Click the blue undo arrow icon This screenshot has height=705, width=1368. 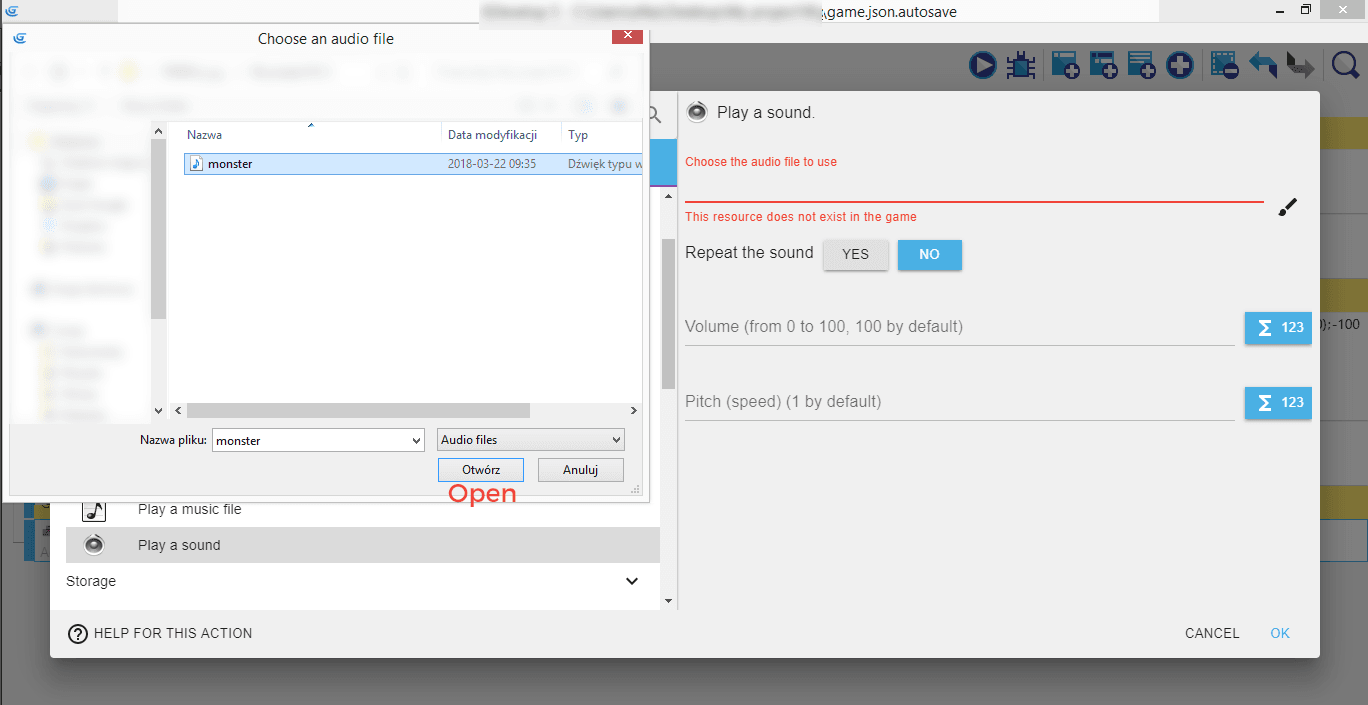click(x=1263, y=66)
